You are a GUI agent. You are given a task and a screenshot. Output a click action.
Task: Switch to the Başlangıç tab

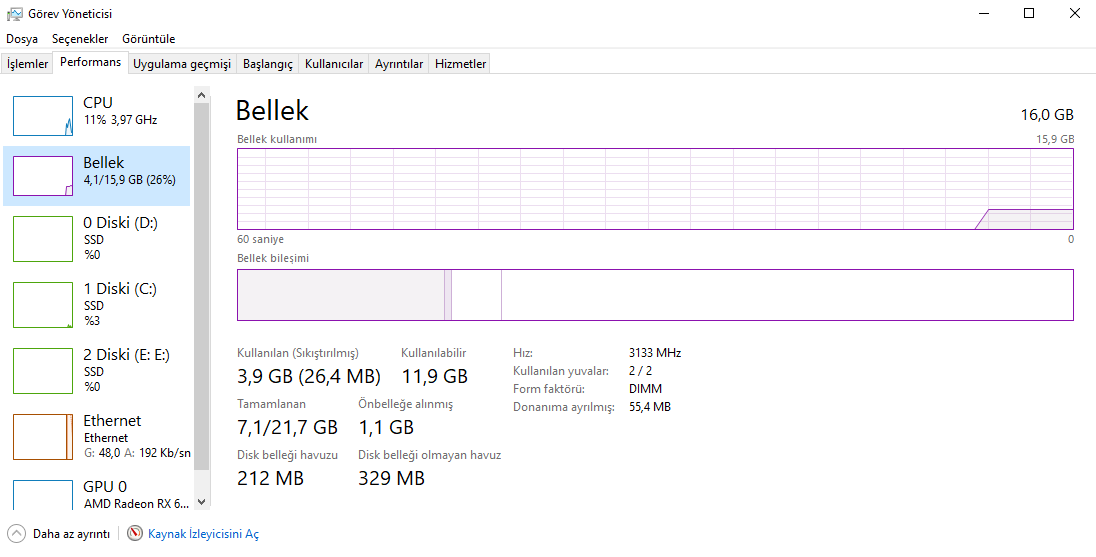268,64
